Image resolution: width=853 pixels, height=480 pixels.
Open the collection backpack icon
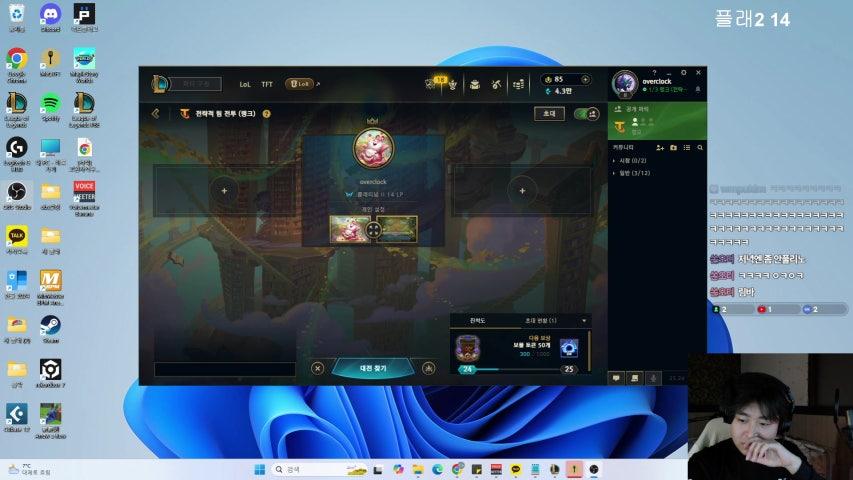pos(475,84)
